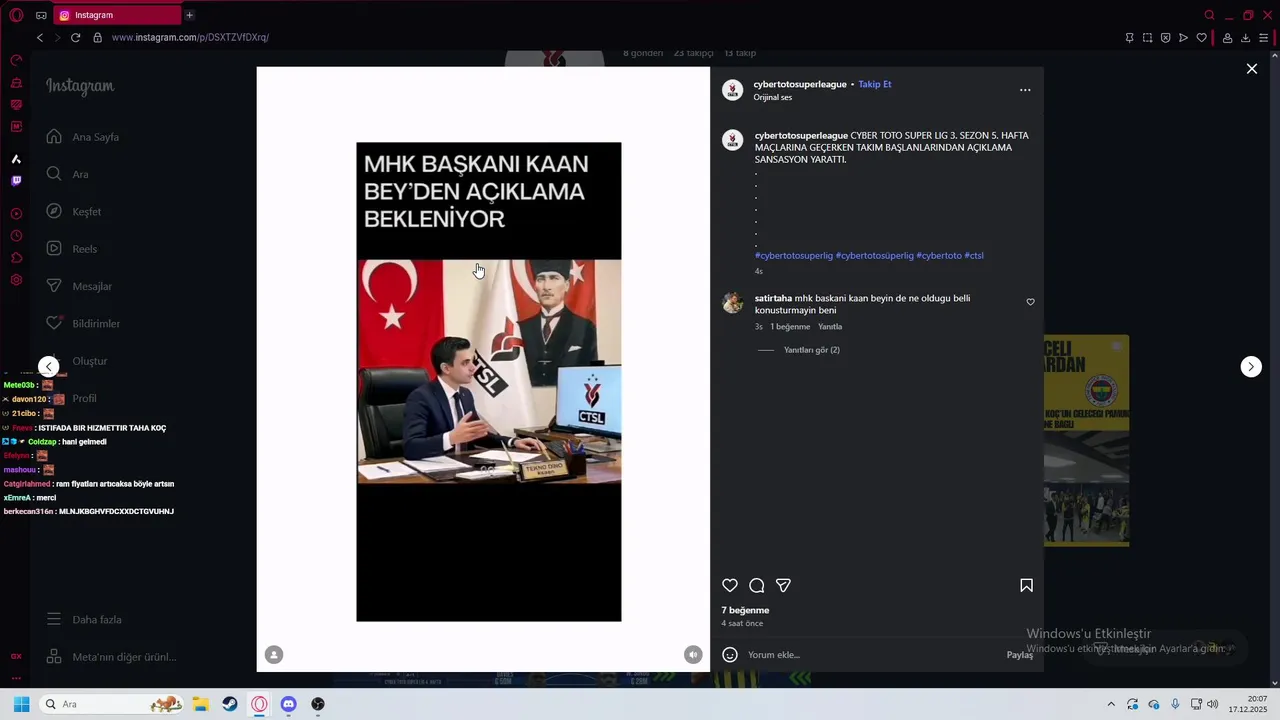Open the Opera GX main menu logo
The image size is (1280, 720).
16,15
